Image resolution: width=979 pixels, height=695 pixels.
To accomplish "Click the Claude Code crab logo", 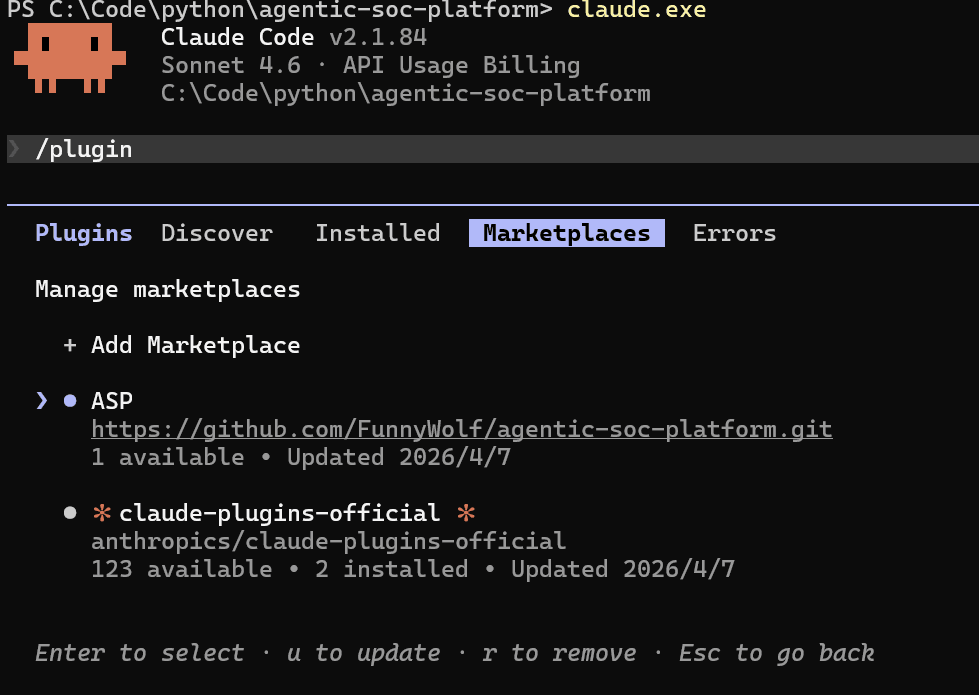I will coord(68,60).
